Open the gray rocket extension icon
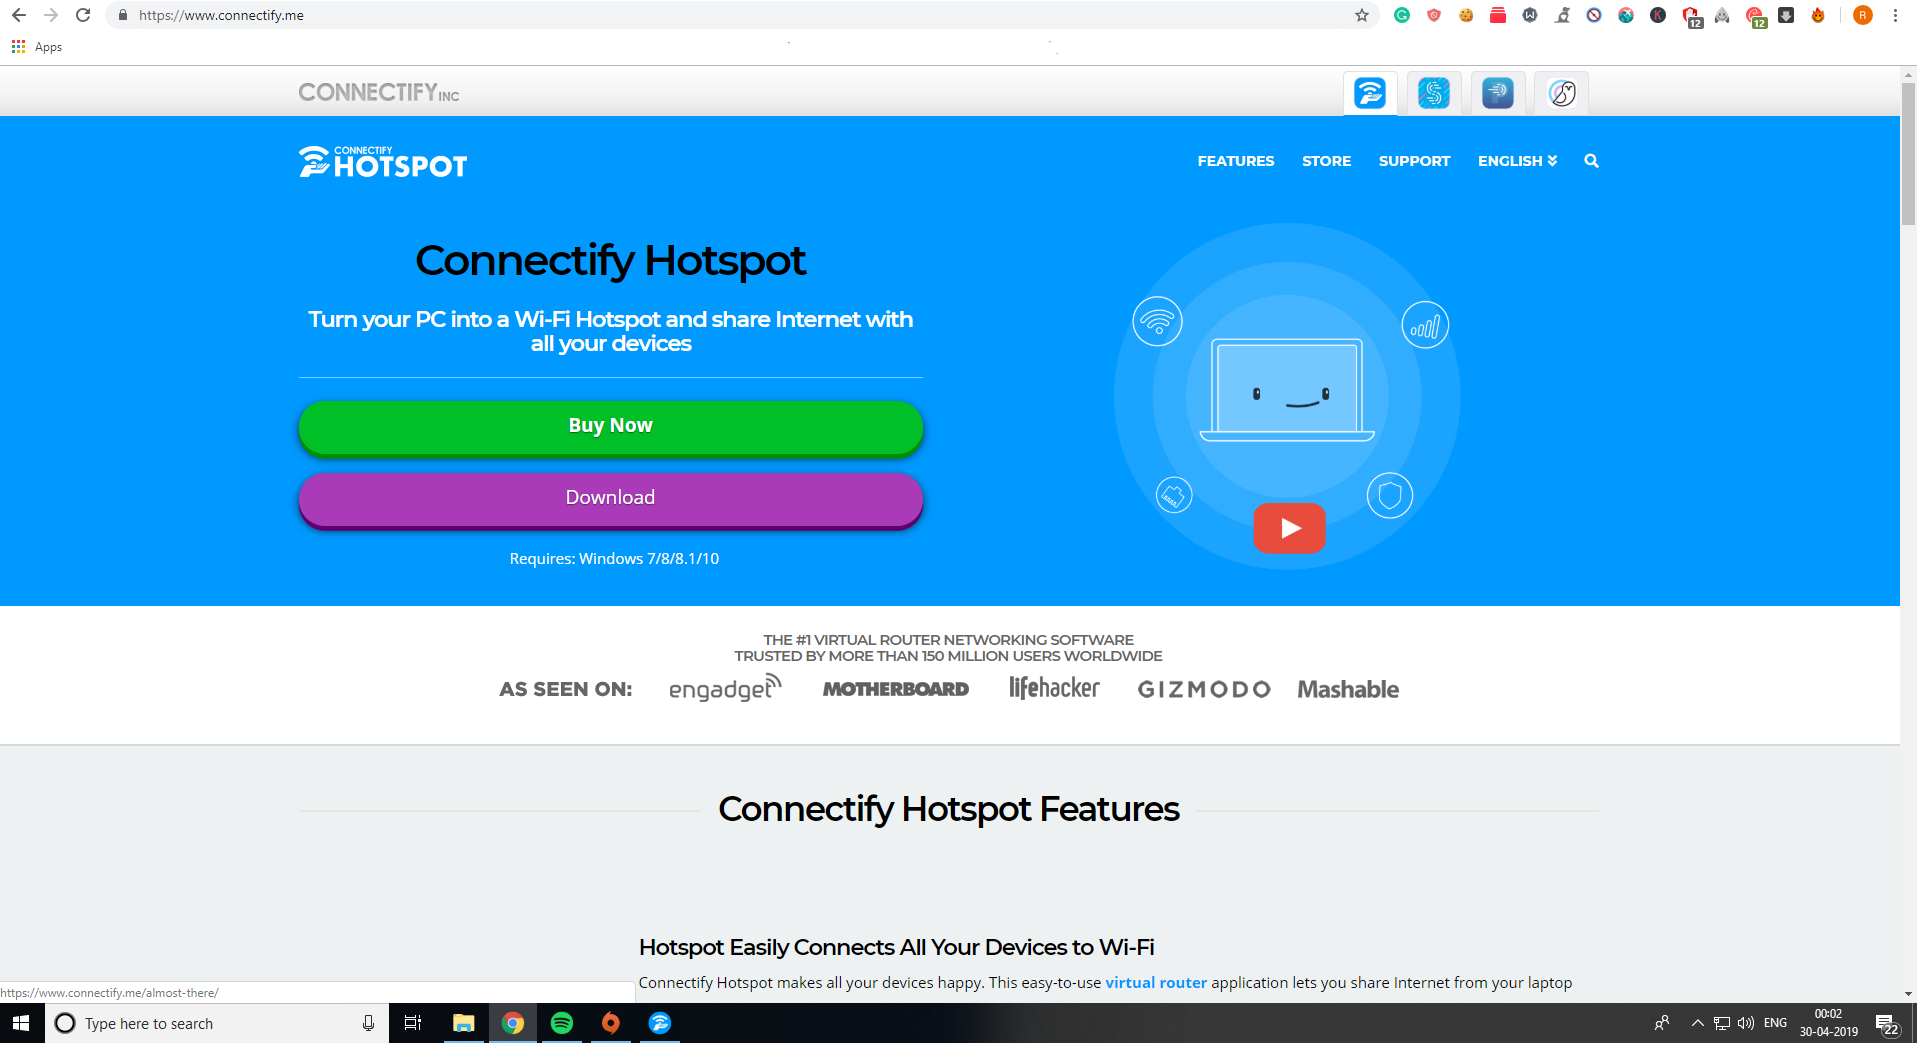The image size is (1917, 1043). click(x=1722, y=15)
